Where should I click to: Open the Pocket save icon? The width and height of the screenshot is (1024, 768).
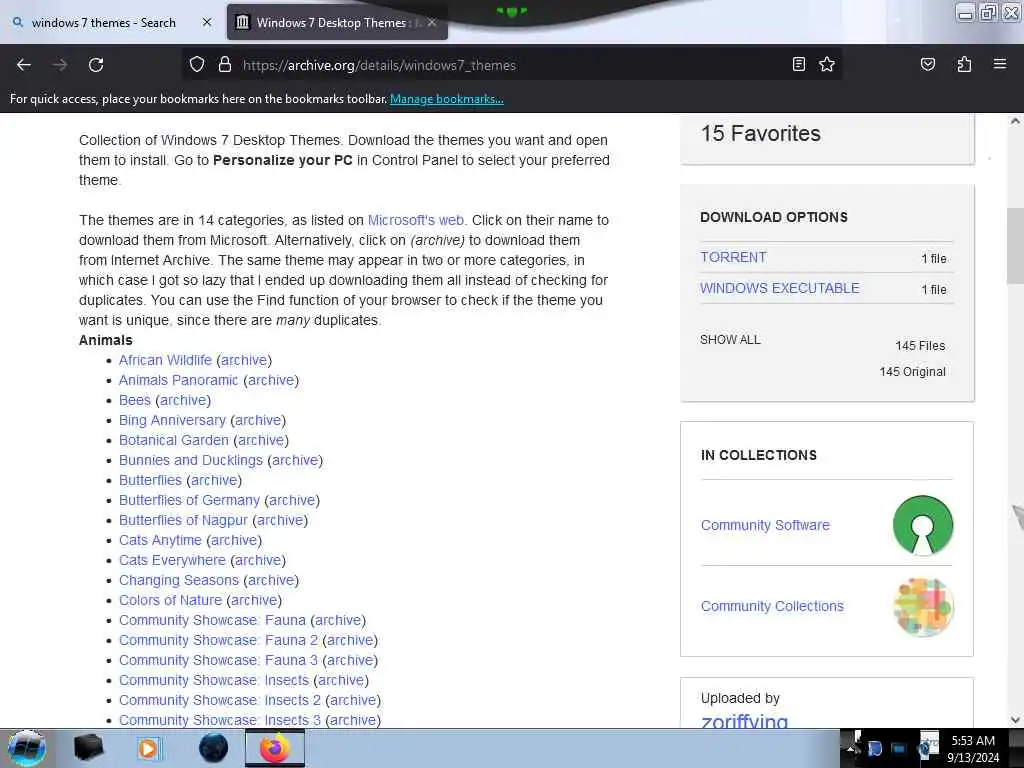927,64
